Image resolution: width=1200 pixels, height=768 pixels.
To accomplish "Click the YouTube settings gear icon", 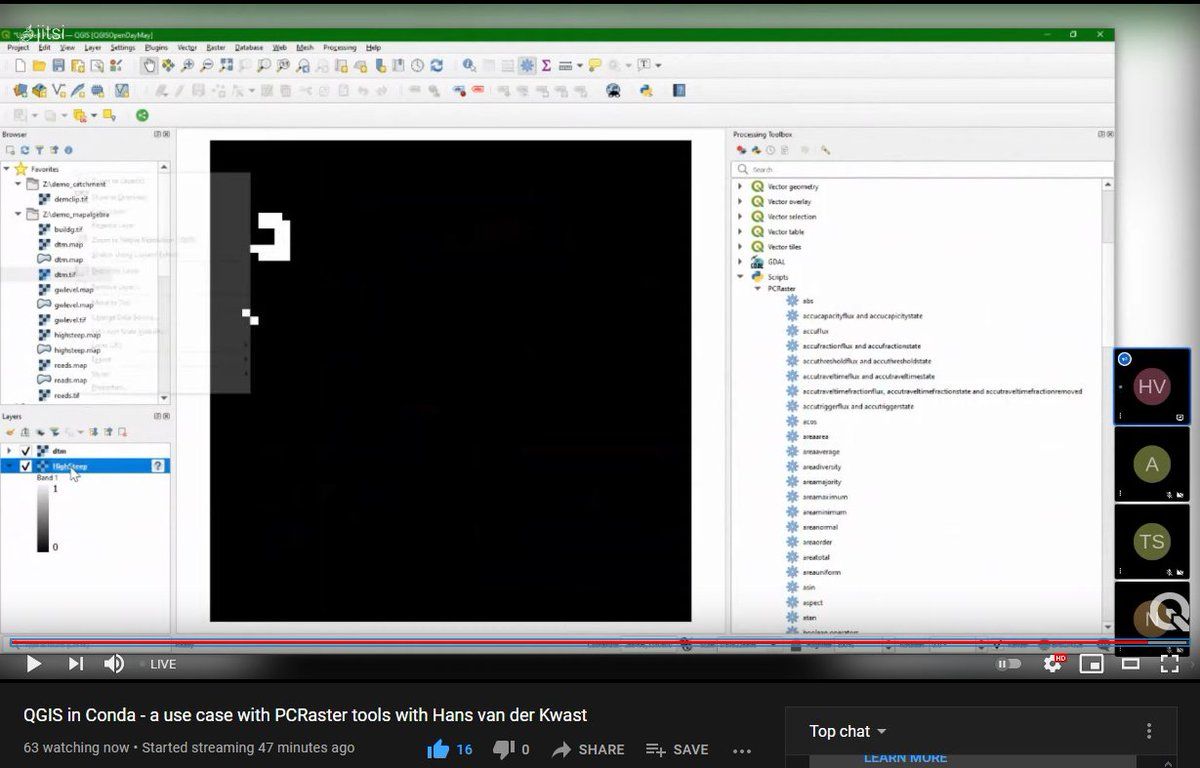I will click(x=1052, y=663).
